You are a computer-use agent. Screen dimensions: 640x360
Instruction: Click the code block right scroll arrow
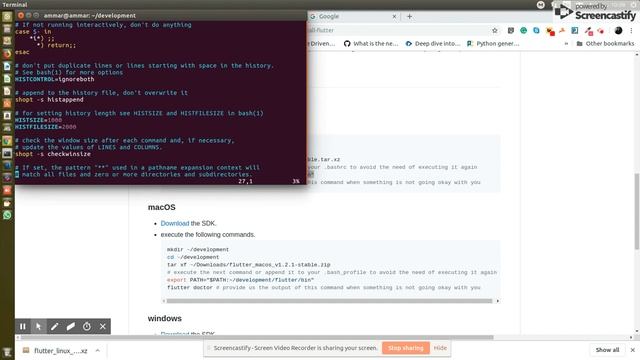click(498, 301)
